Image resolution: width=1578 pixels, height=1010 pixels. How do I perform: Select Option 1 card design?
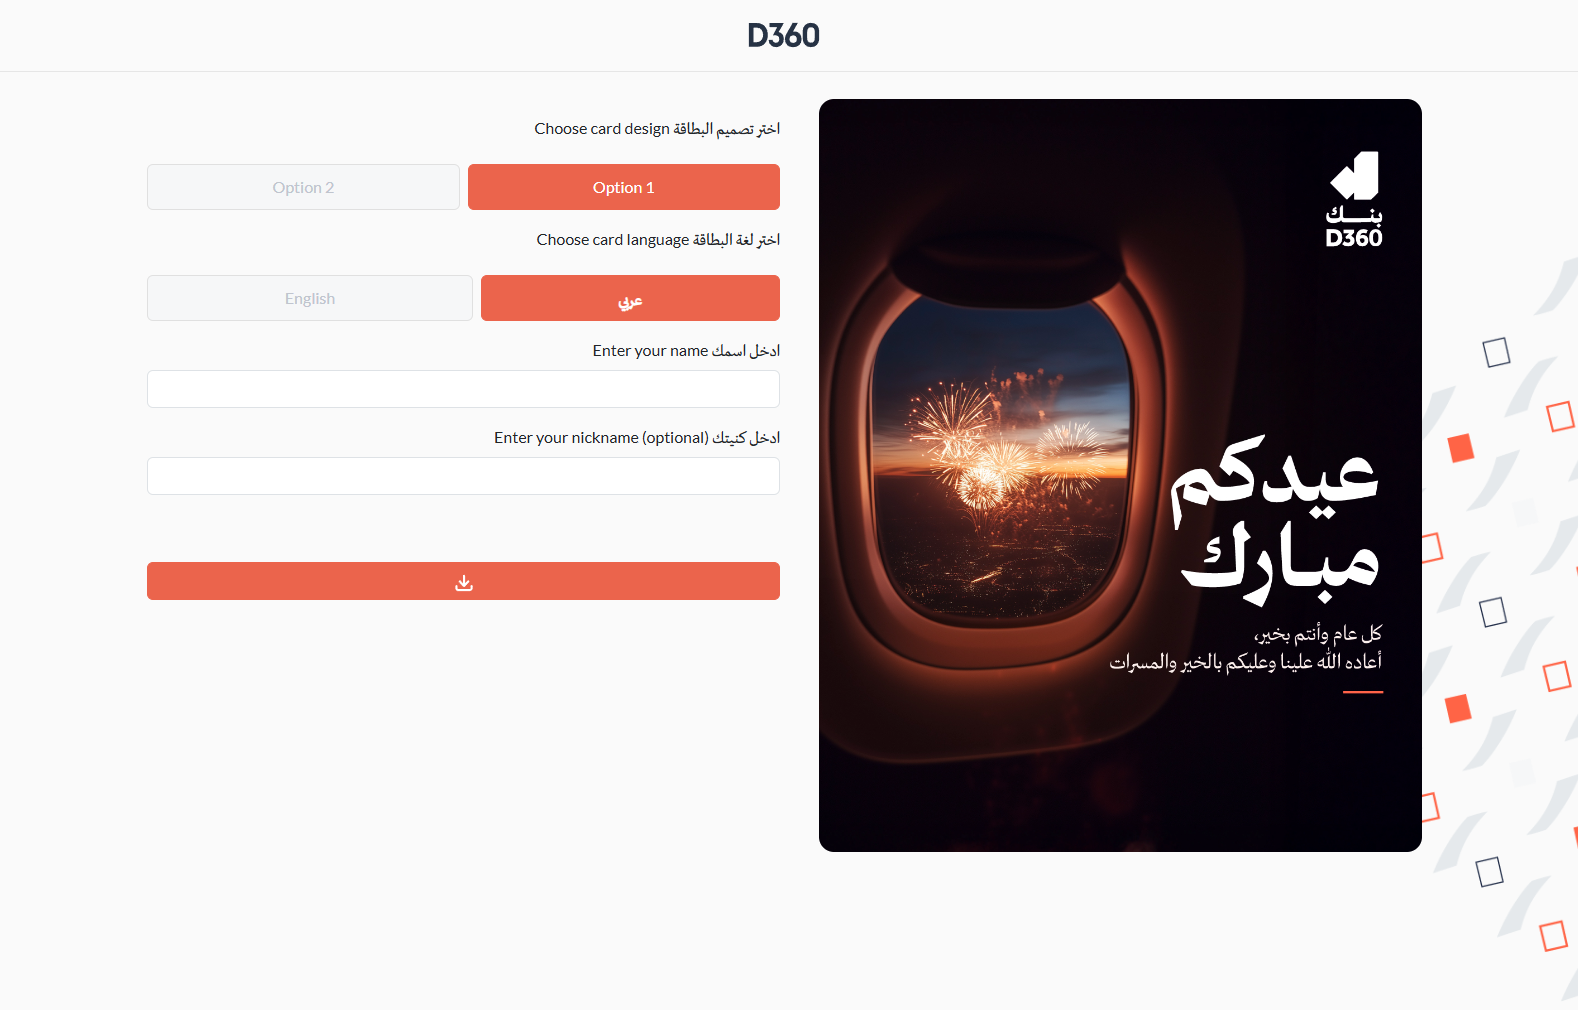(624, 187)
